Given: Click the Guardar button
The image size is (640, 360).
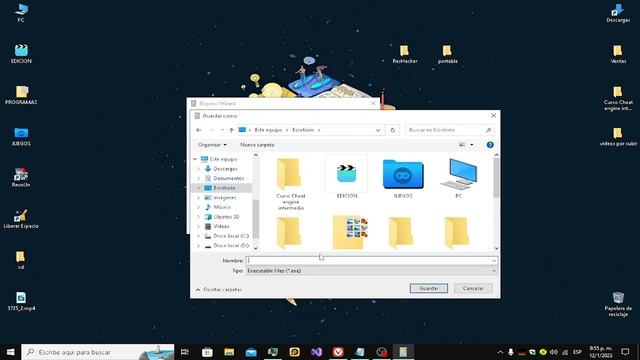Looking at the screenshot, I should click(x=429, y=288).
